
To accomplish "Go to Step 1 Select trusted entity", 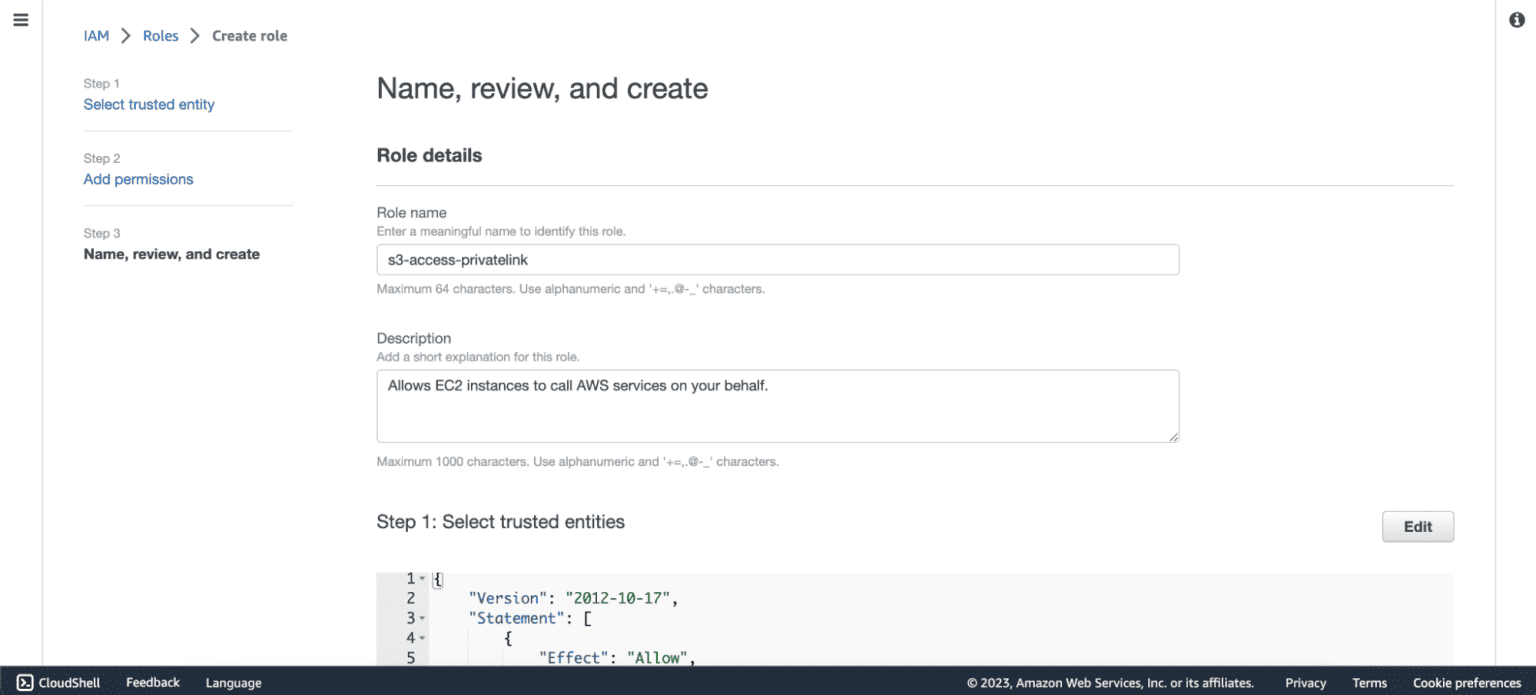I will [x=149, y=104].
